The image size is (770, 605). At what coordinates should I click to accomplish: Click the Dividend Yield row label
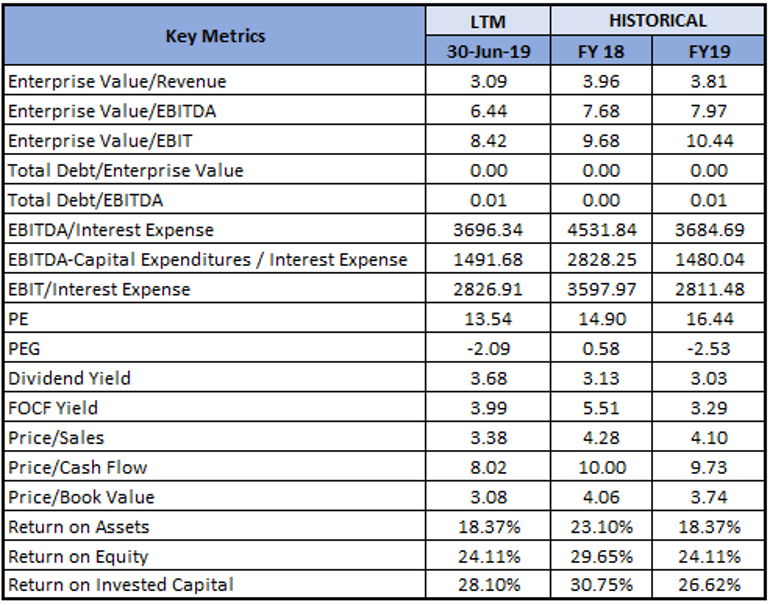pos(69,378)
